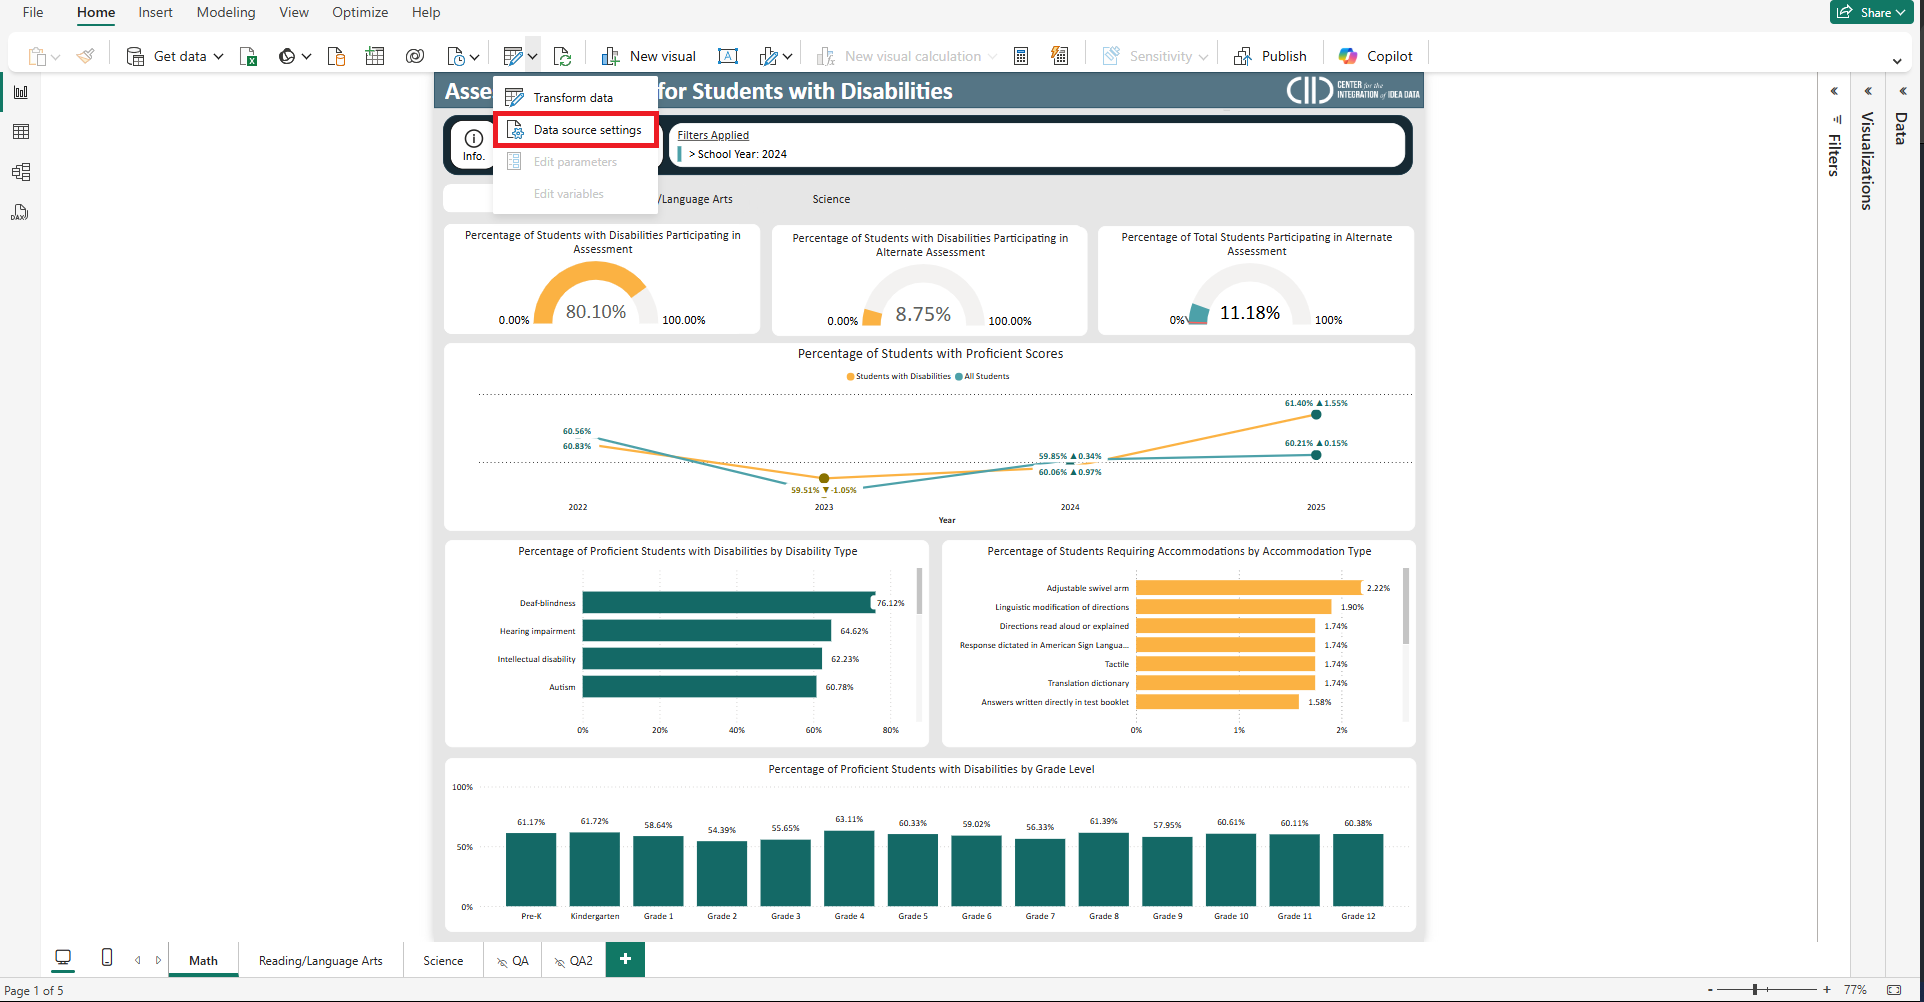The height and width of the screenshot is (1002, 1924).
Task: Select Transform data menu option
Action: tap(572, 98)
